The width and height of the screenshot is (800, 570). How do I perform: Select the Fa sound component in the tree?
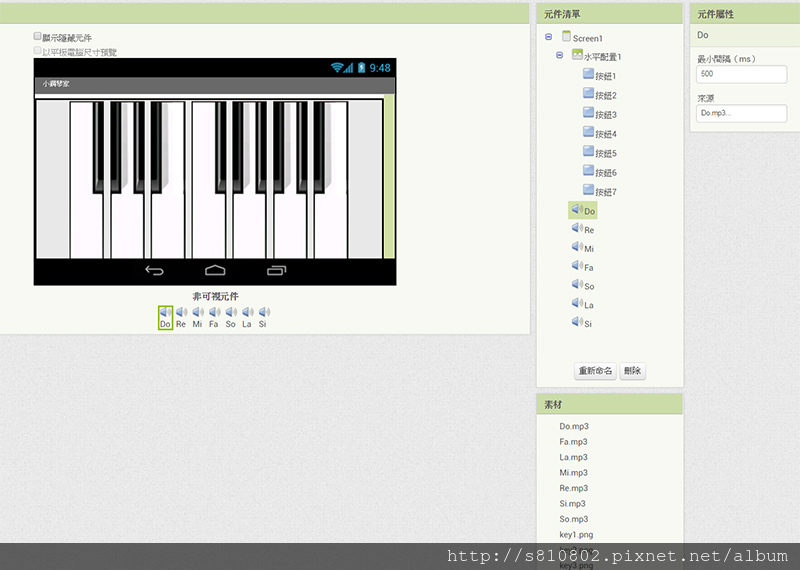582,266
